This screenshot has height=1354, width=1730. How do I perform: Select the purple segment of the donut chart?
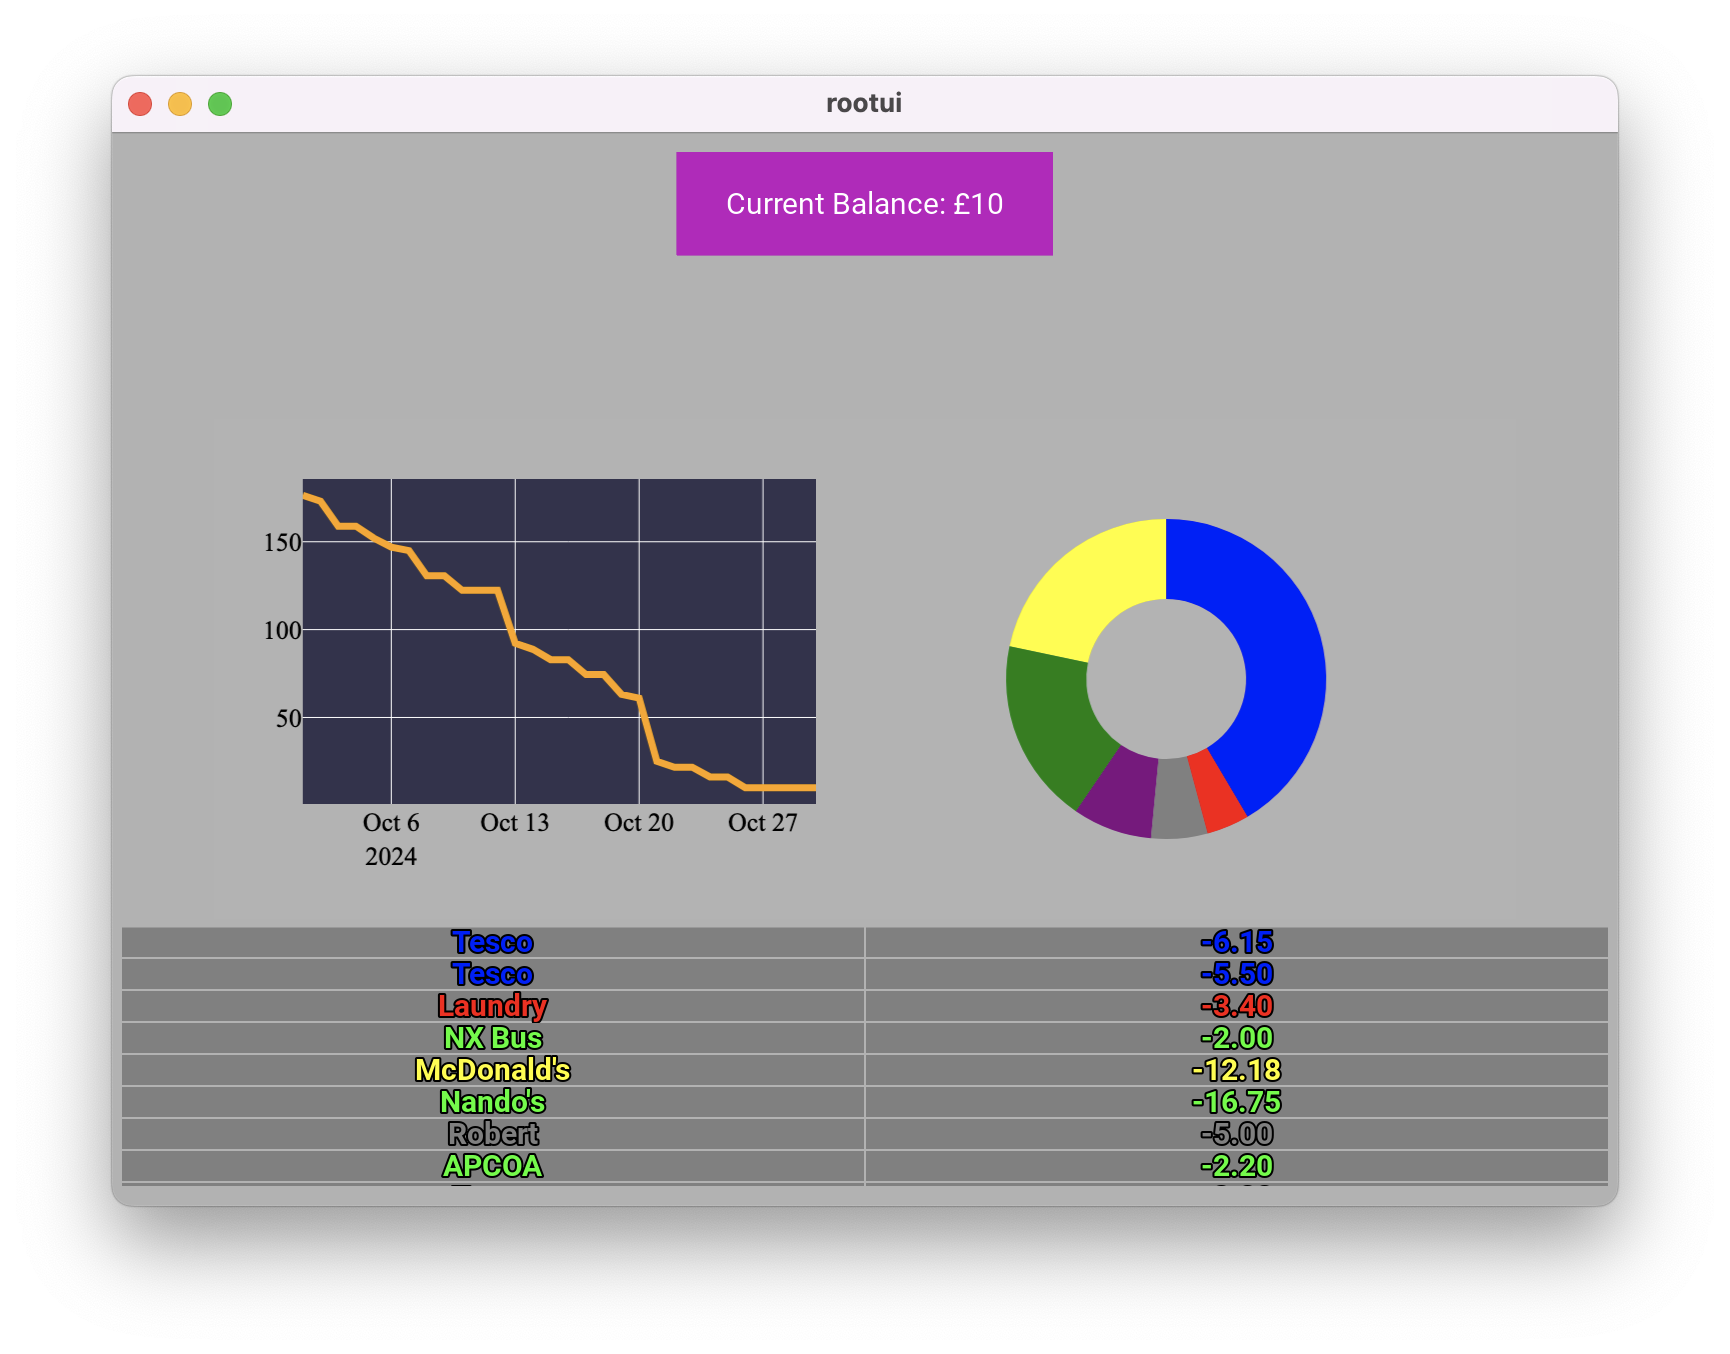pyautogui.click(x=1122, y=795)
